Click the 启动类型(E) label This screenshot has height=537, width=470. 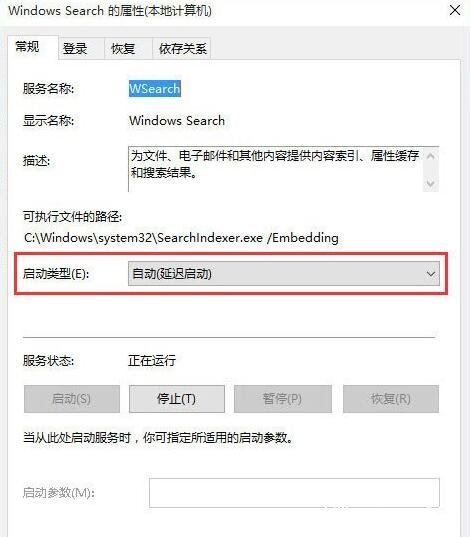point(56,274)
